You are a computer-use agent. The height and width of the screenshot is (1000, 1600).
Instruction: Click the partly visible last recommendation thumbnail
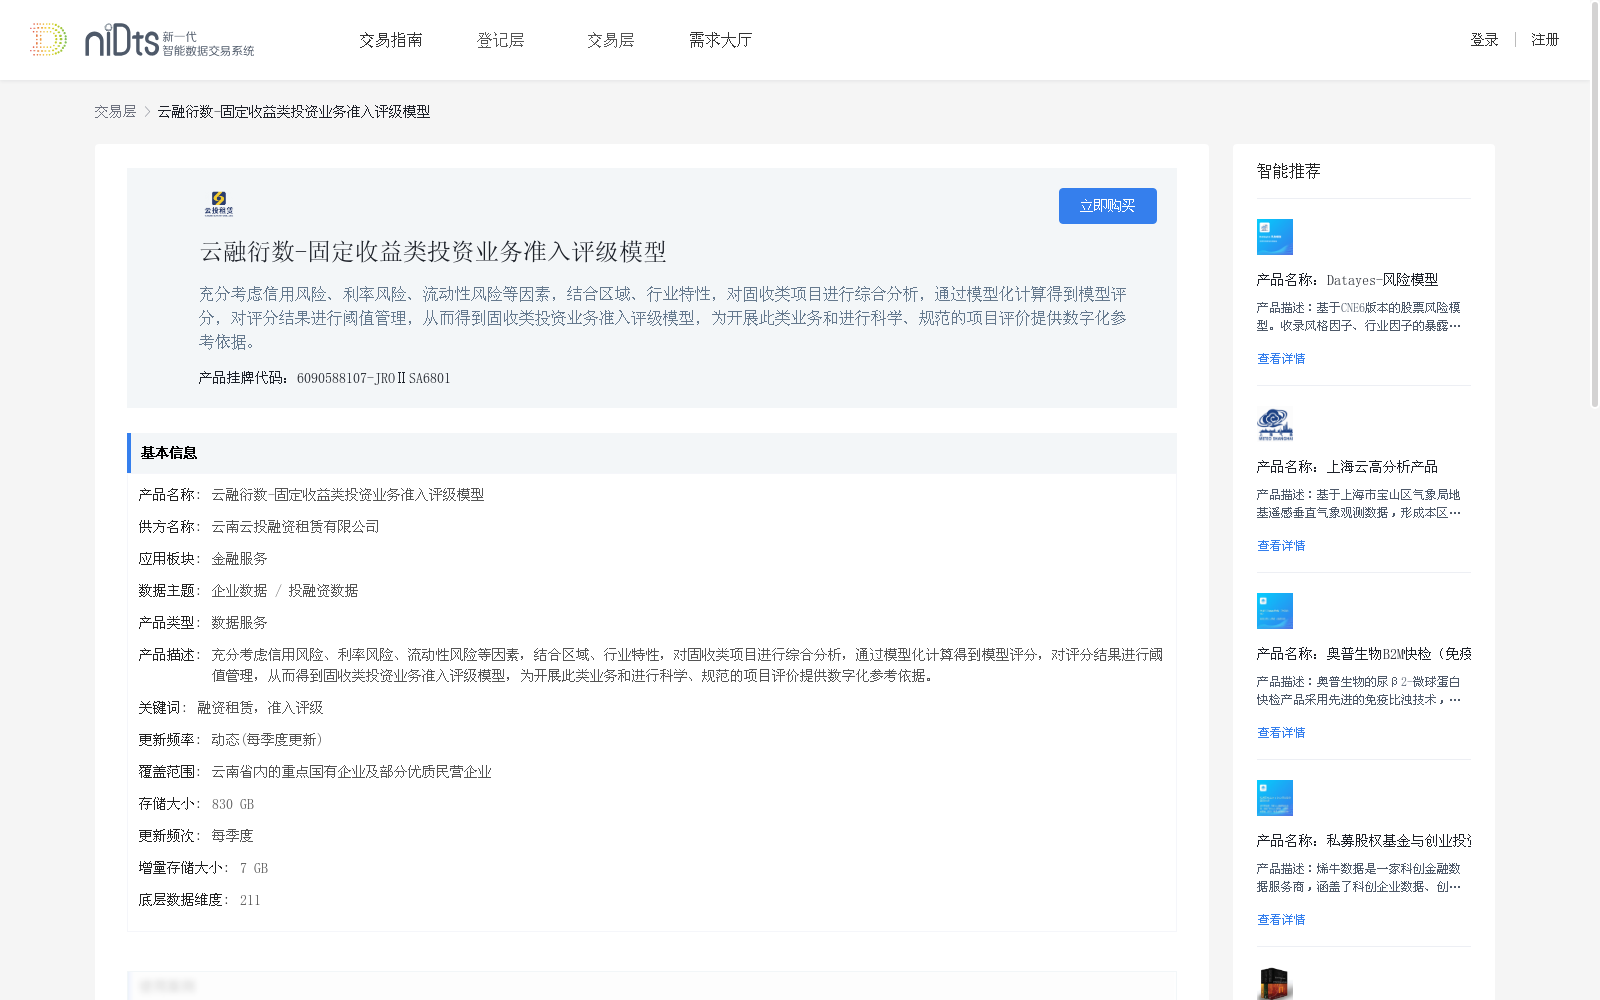pyautogui.click(x=1275, y=984)
